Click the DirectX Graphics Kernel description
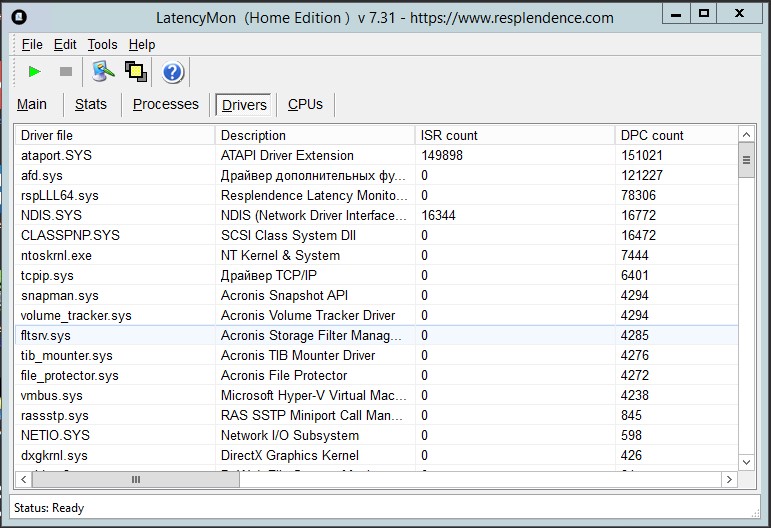Image resolution: width=771 pixels, height=528 pixels. tap(290, 456)
